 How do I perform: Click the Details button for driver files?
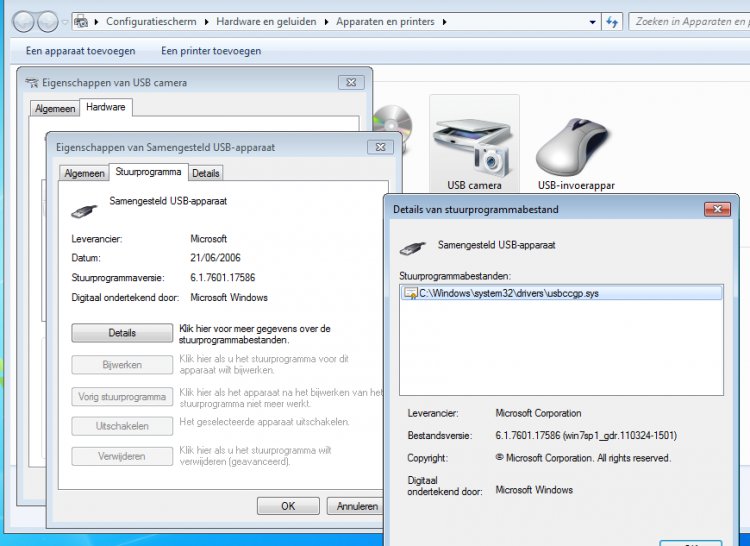pos(121,333)
